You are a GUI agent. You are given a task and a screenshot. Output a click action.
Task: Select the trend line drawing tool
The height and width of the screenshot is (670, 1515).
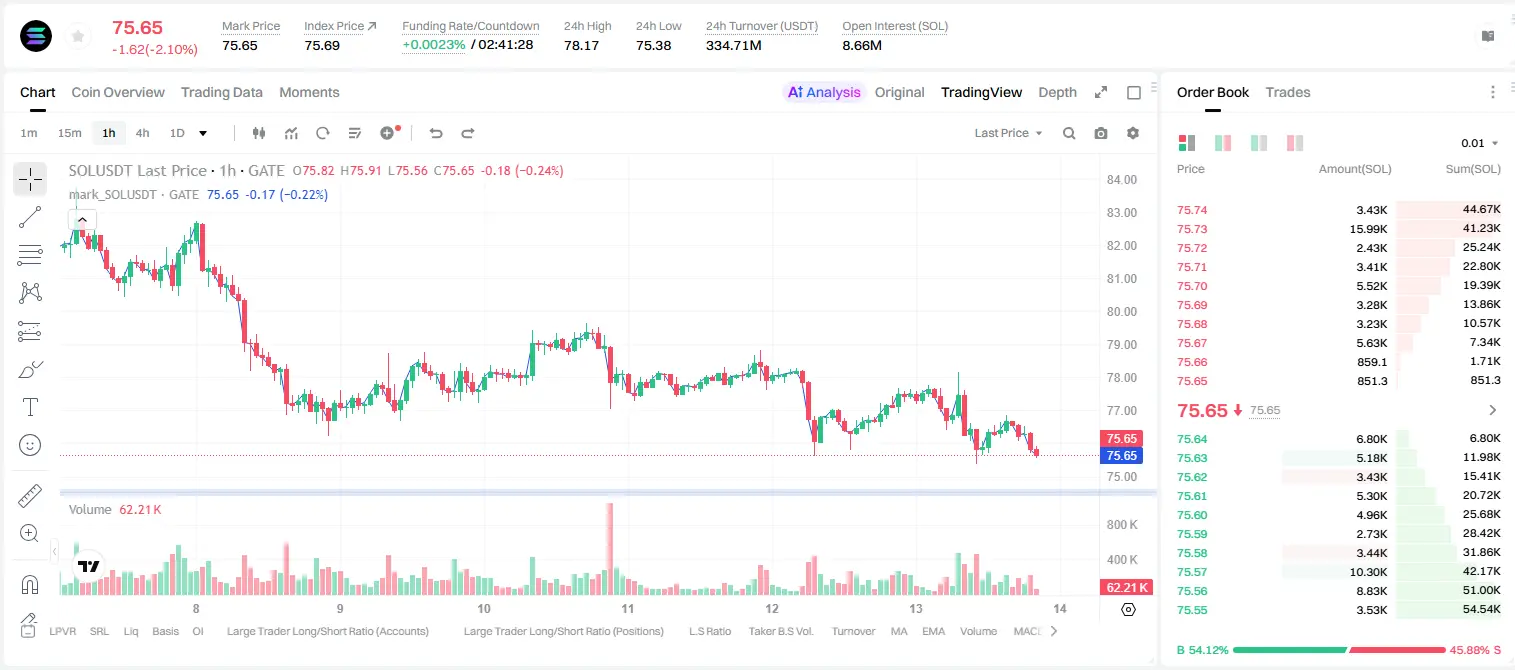30,217
